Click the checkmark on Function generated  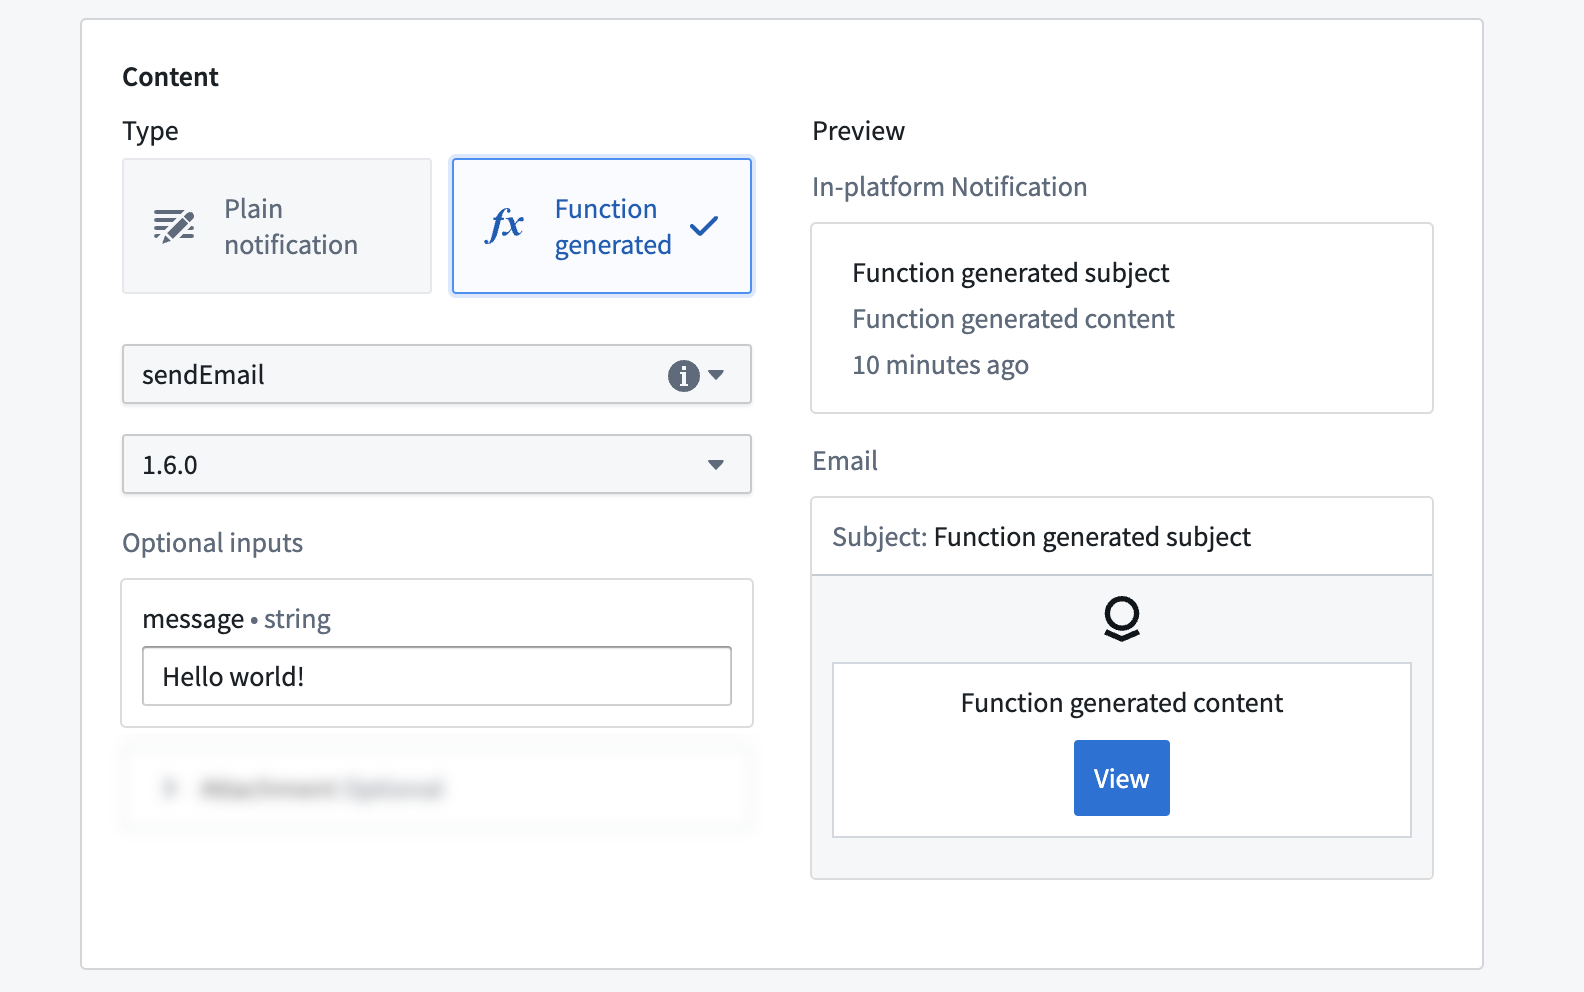coord(704,226)
